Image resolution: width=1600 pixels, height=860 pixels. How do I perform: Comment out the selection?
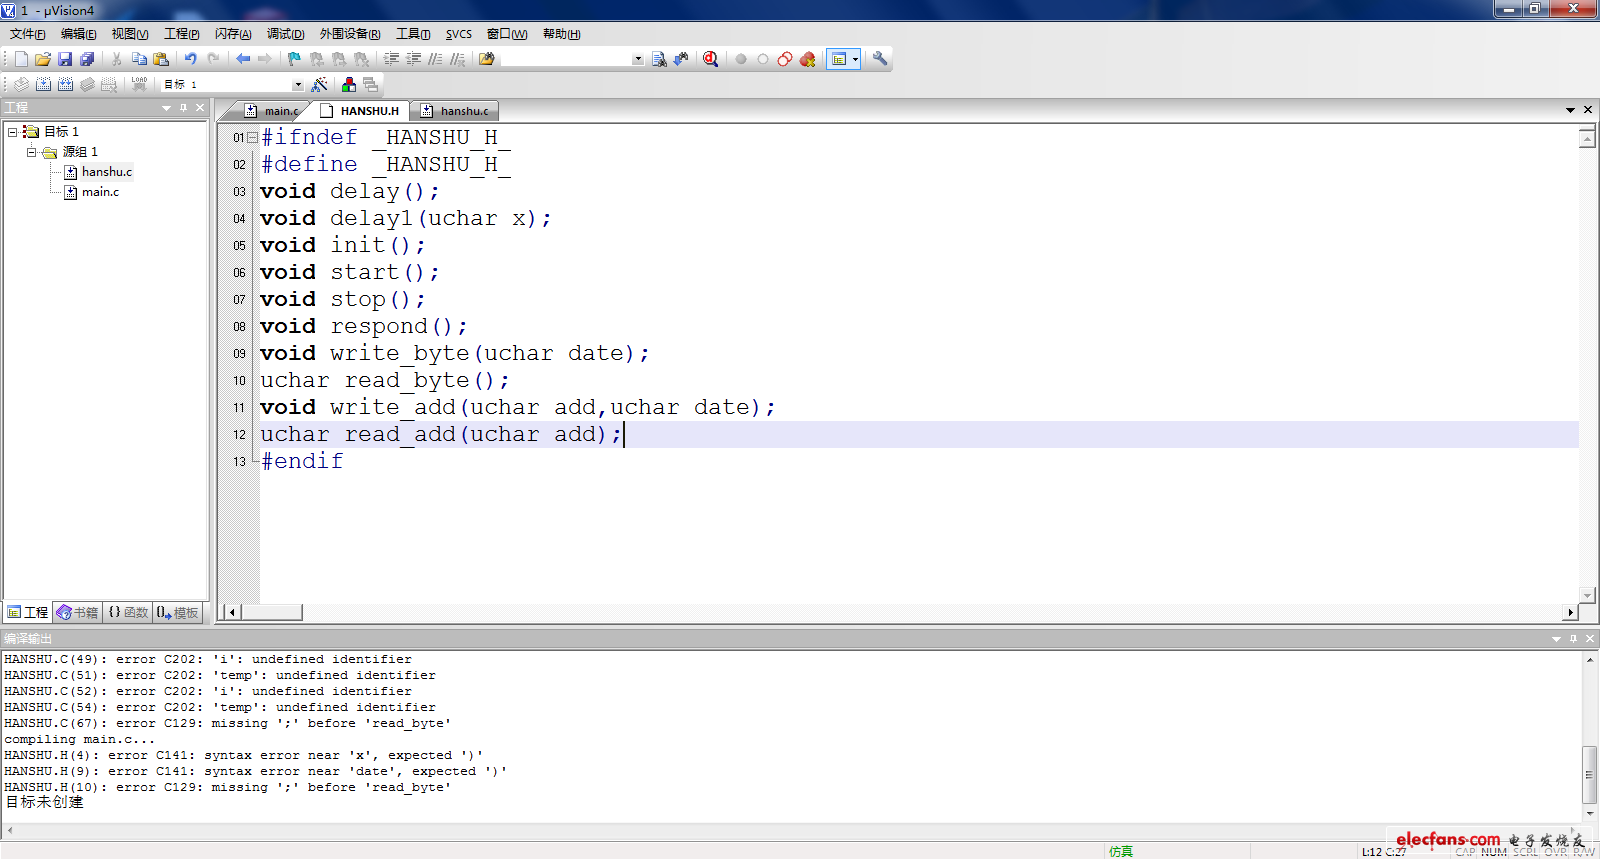pos(435,59)
